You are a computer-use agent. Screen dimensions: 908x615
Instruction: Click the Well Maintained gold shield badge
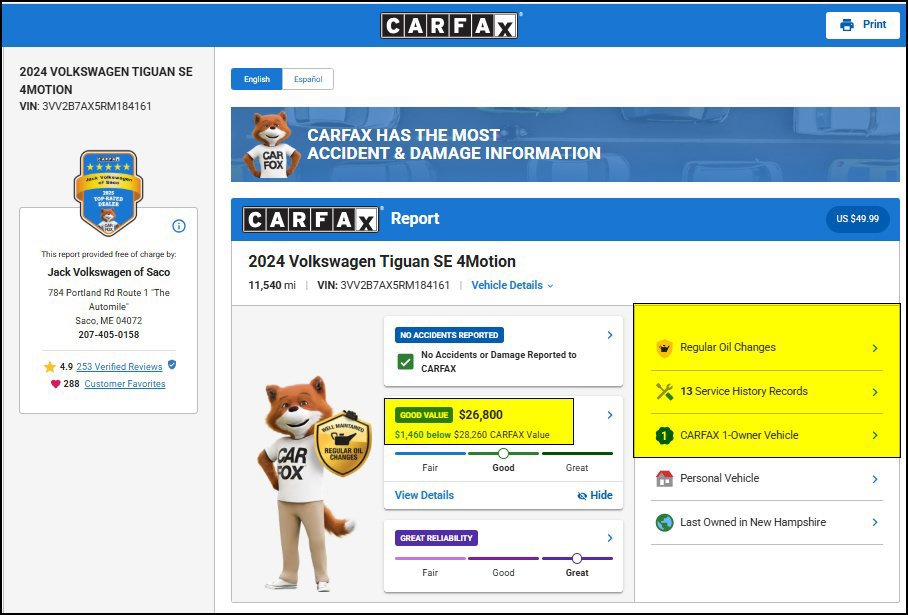pos(343,443)
